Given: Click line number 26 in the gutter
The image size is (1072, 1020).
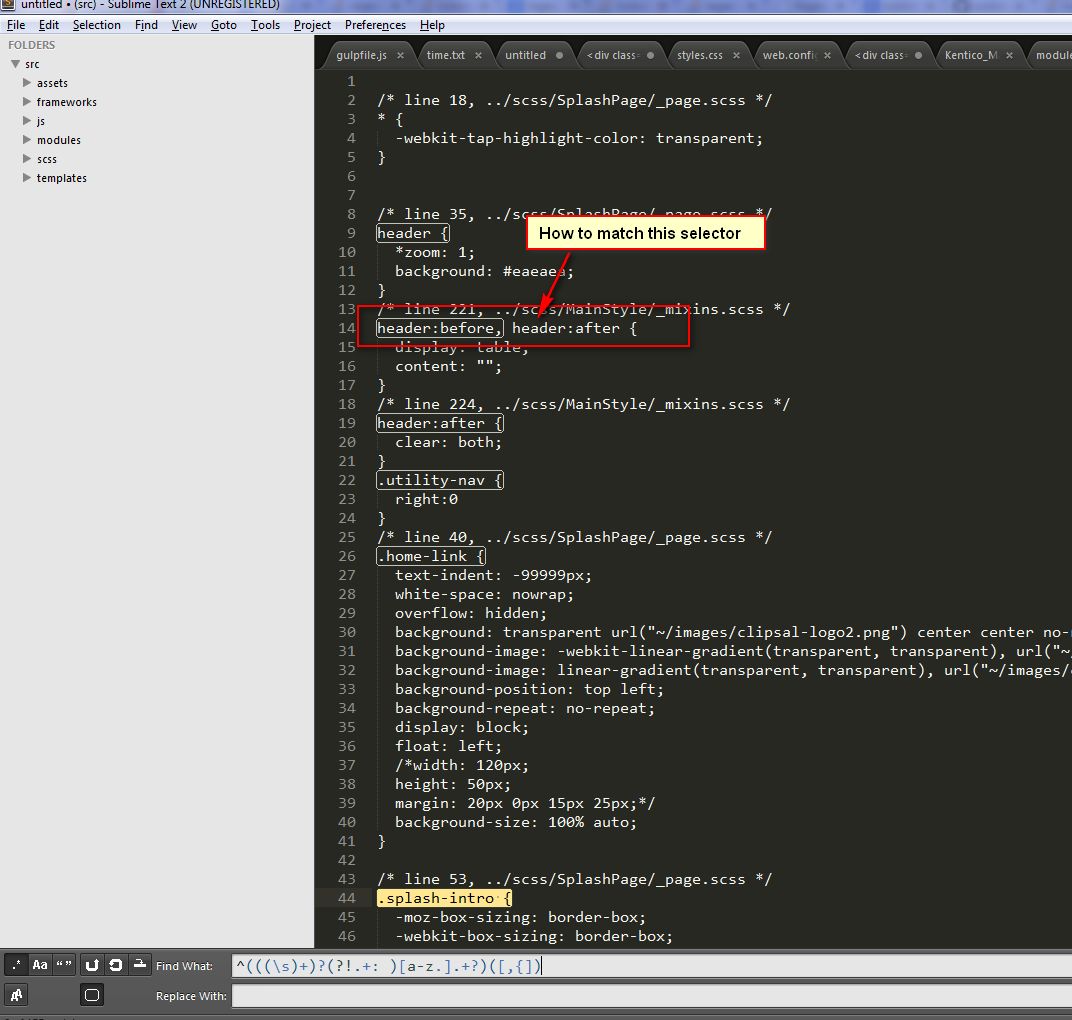Looking at the screenshot, I should 347,556.
